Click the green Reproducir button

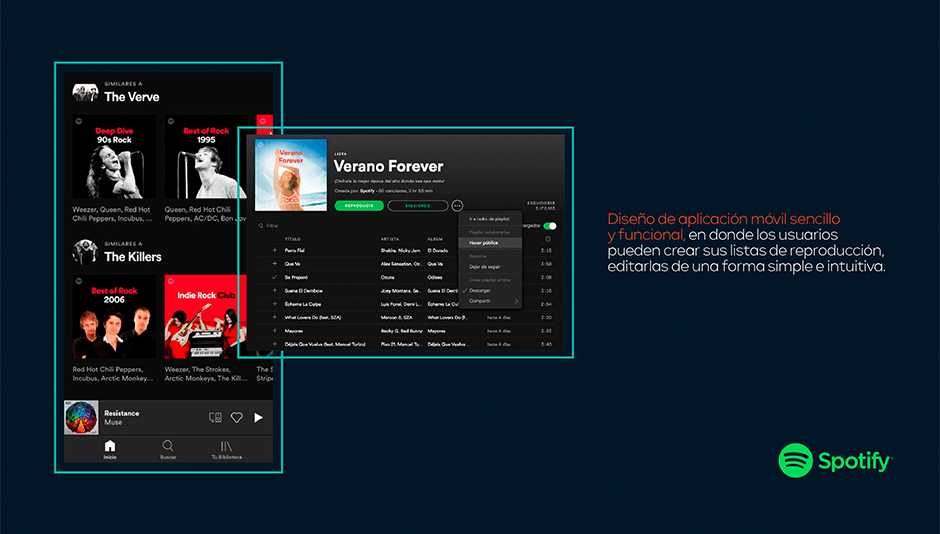[x=359, y=206]
